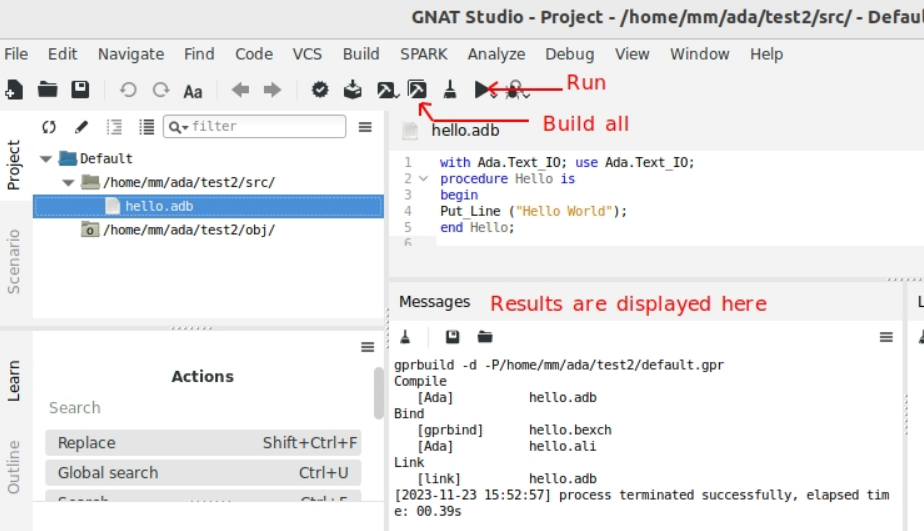Switch to the Outline side tab
This screenshot has width=924, height=531.
point(14,467)
